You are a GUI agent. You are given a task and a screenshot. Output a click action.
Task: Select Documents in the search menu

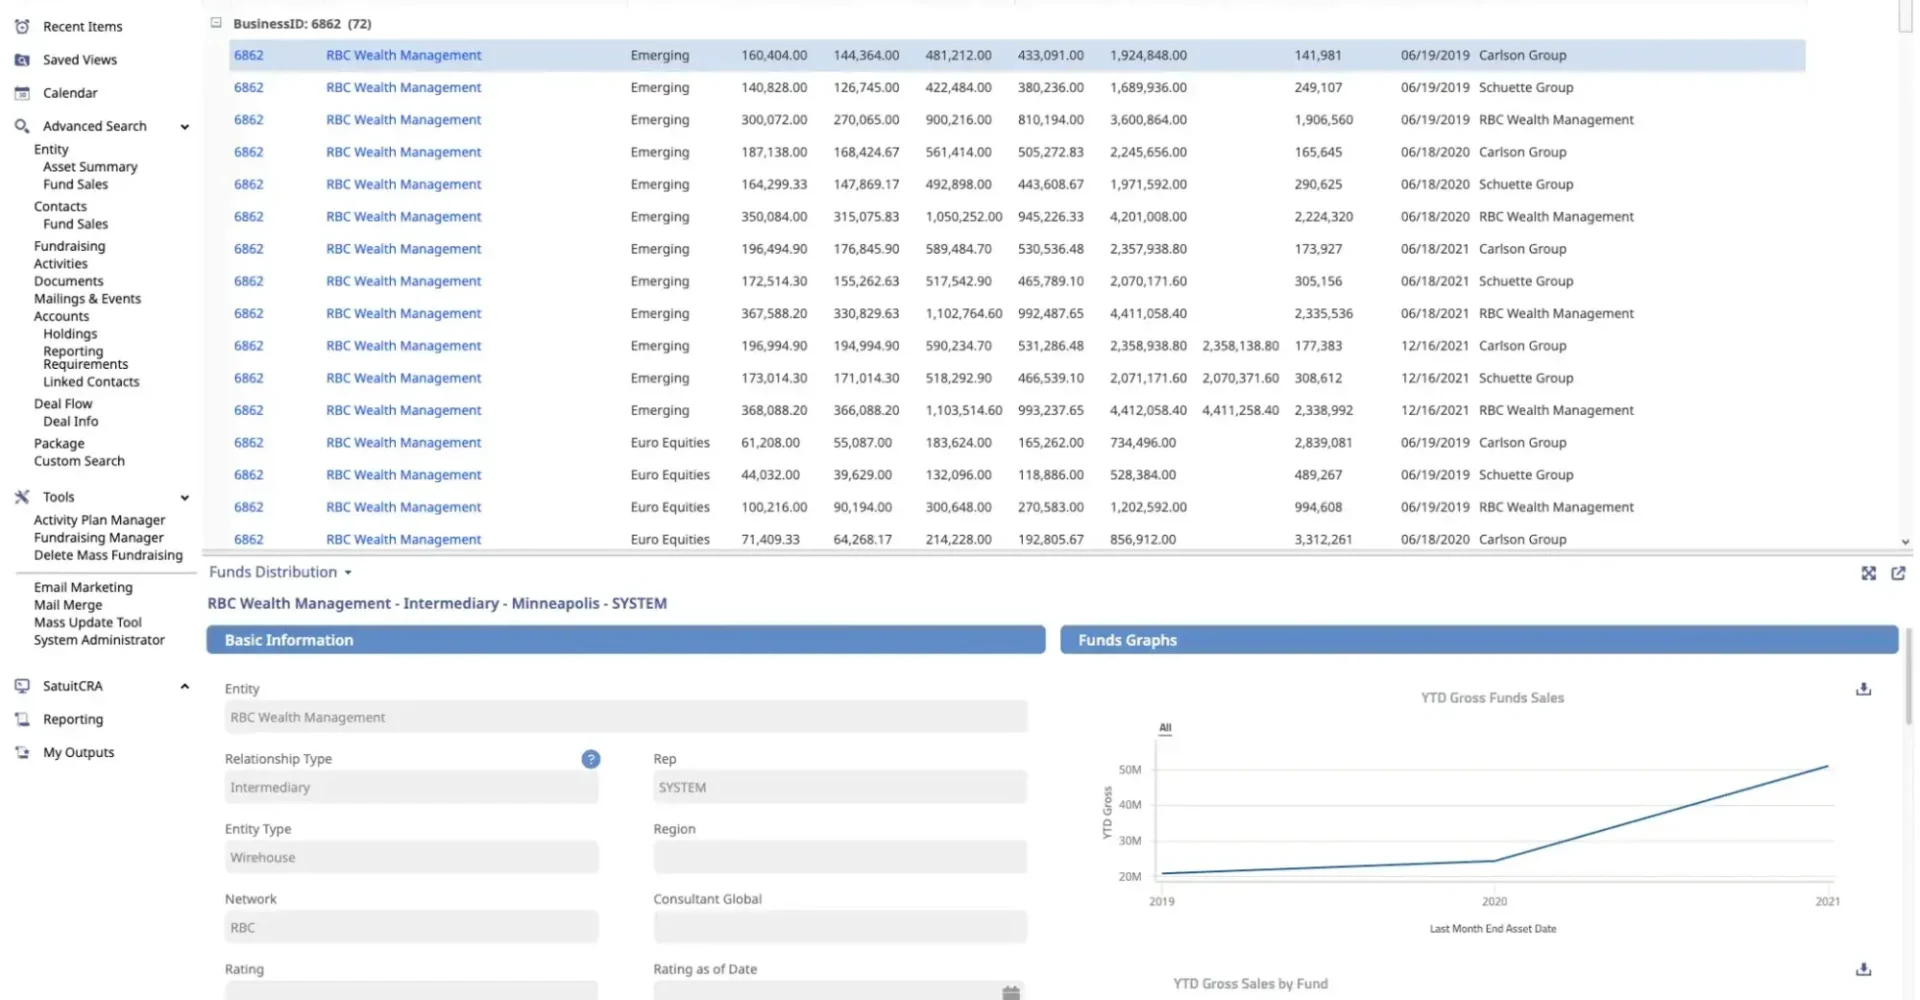tap(68, 281)
